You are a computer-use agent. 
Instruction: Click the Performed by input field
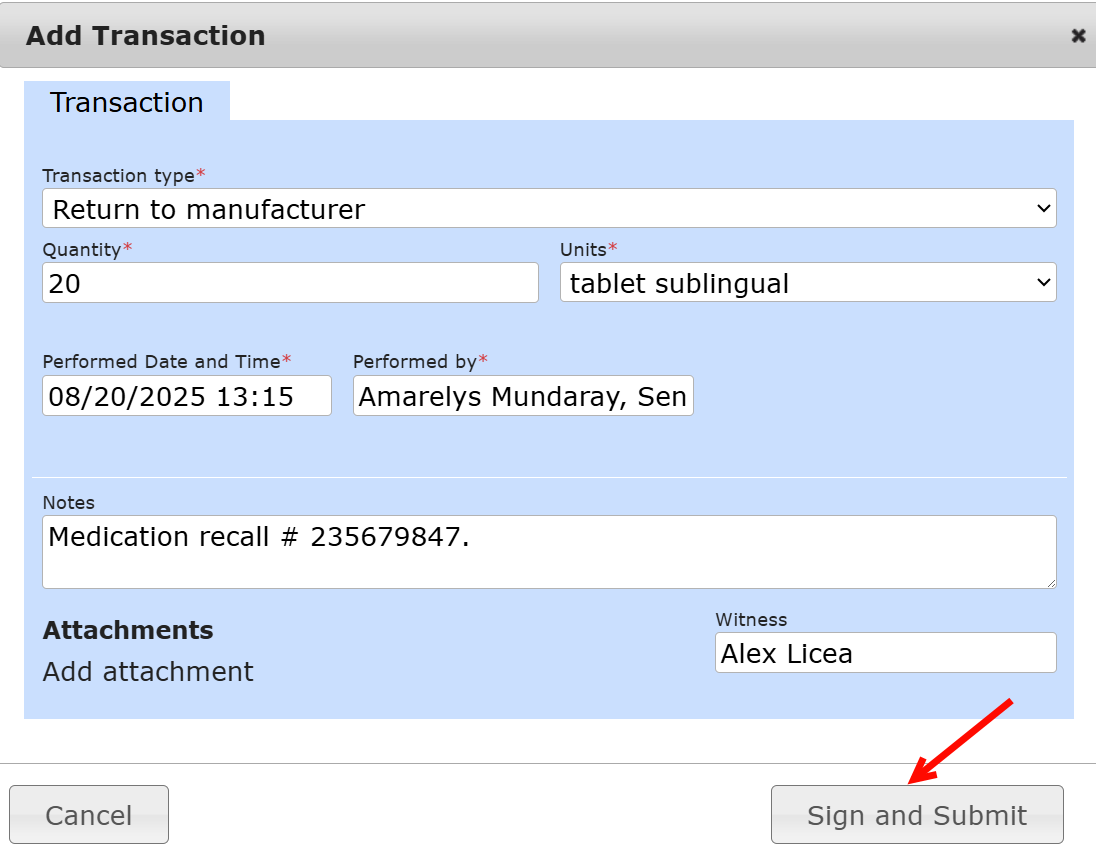[x=523, y=396]
